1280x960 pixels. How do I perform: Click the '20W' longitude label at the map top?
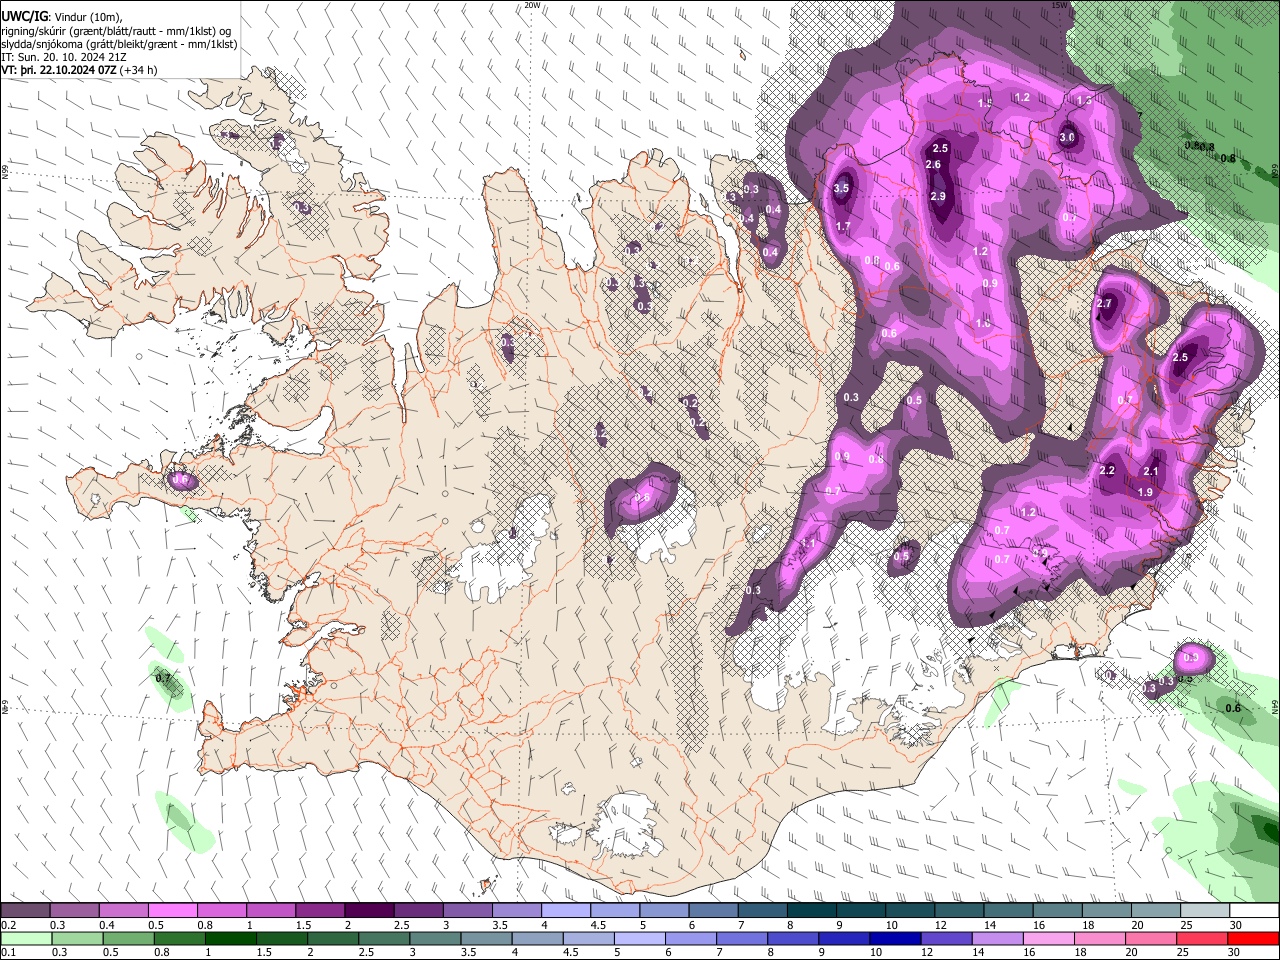coord(532,5)
